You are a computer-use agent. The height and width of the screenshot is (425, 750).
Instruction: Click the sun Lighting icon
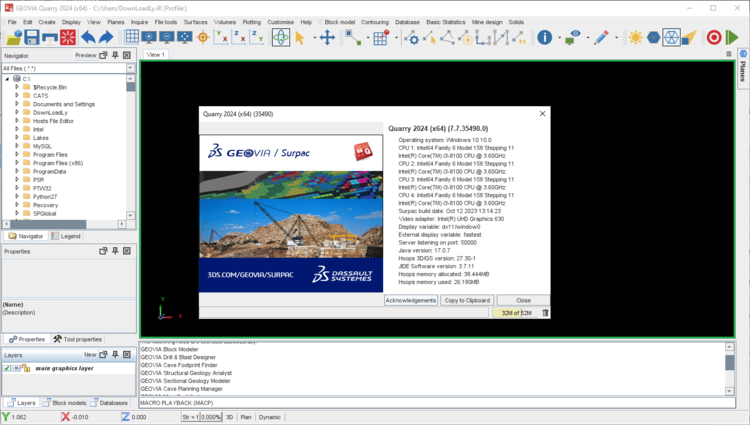tap(635, 37)
